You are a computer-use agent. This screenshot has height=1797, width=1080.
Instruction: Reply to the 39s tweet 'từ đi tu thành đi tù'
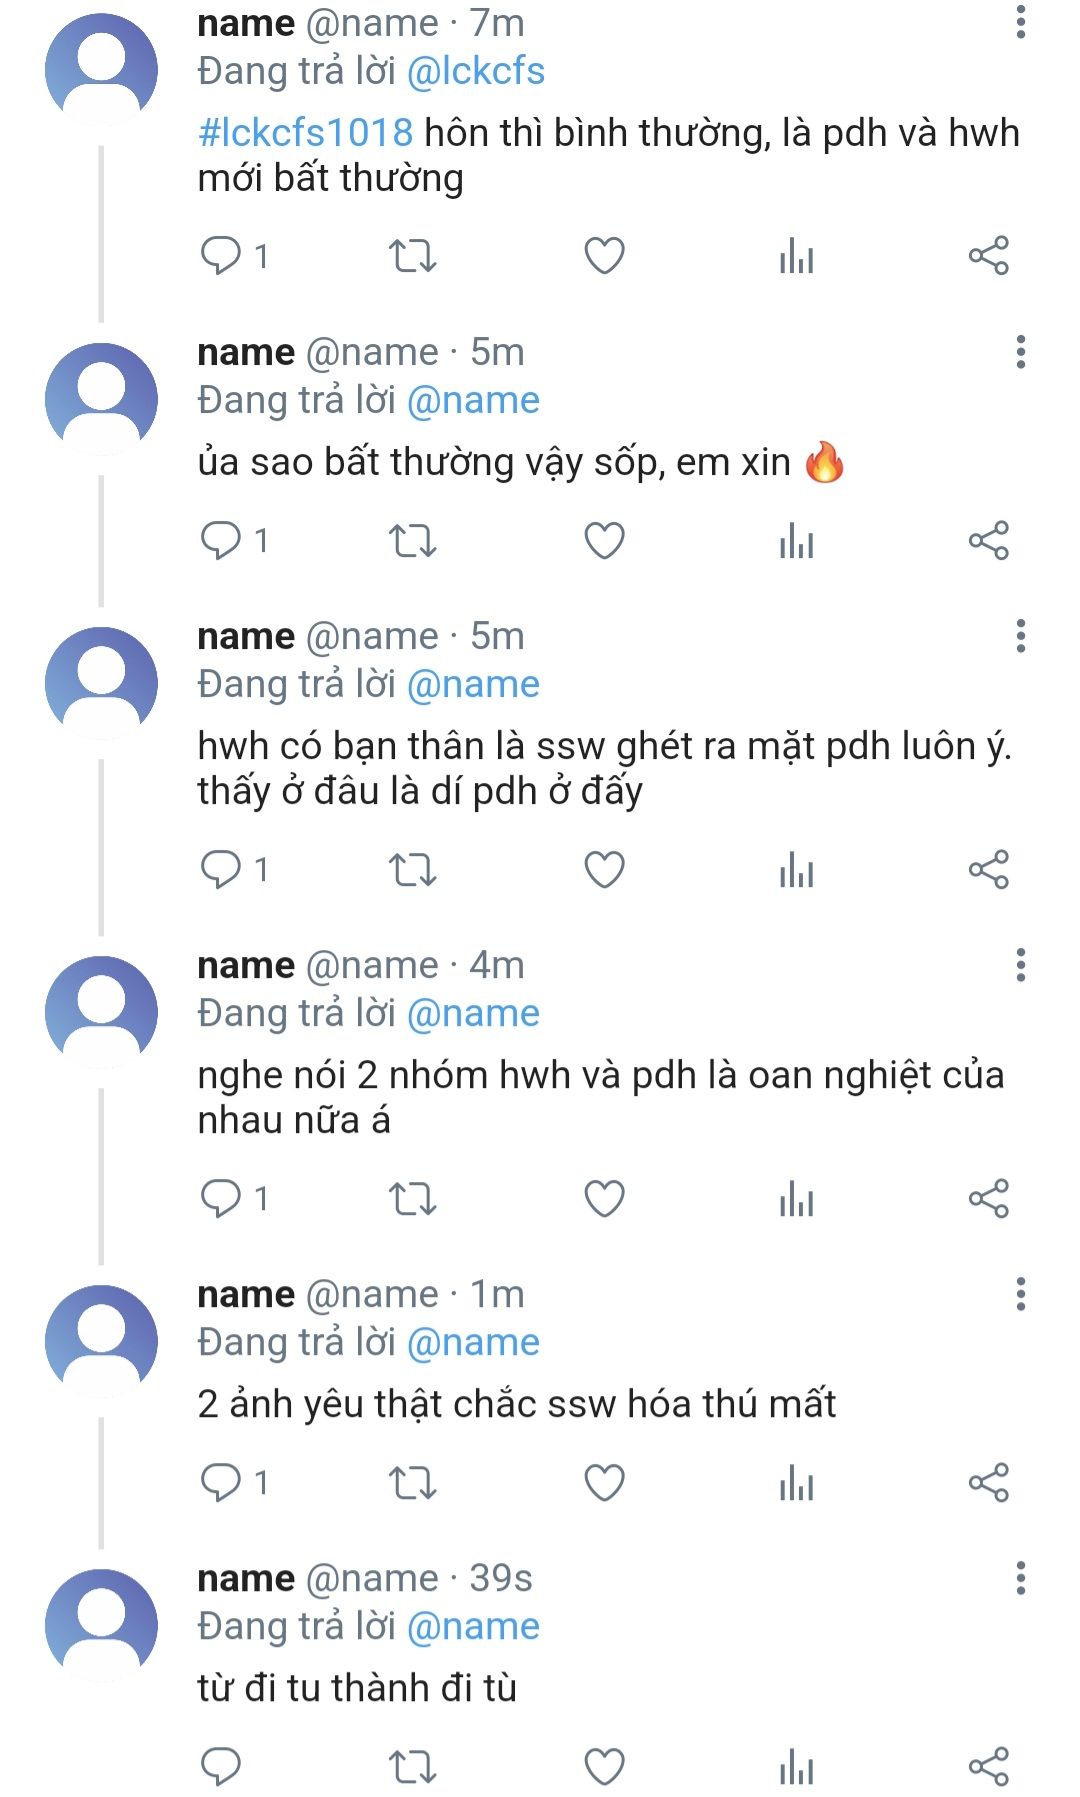(x=221, y=1766)
